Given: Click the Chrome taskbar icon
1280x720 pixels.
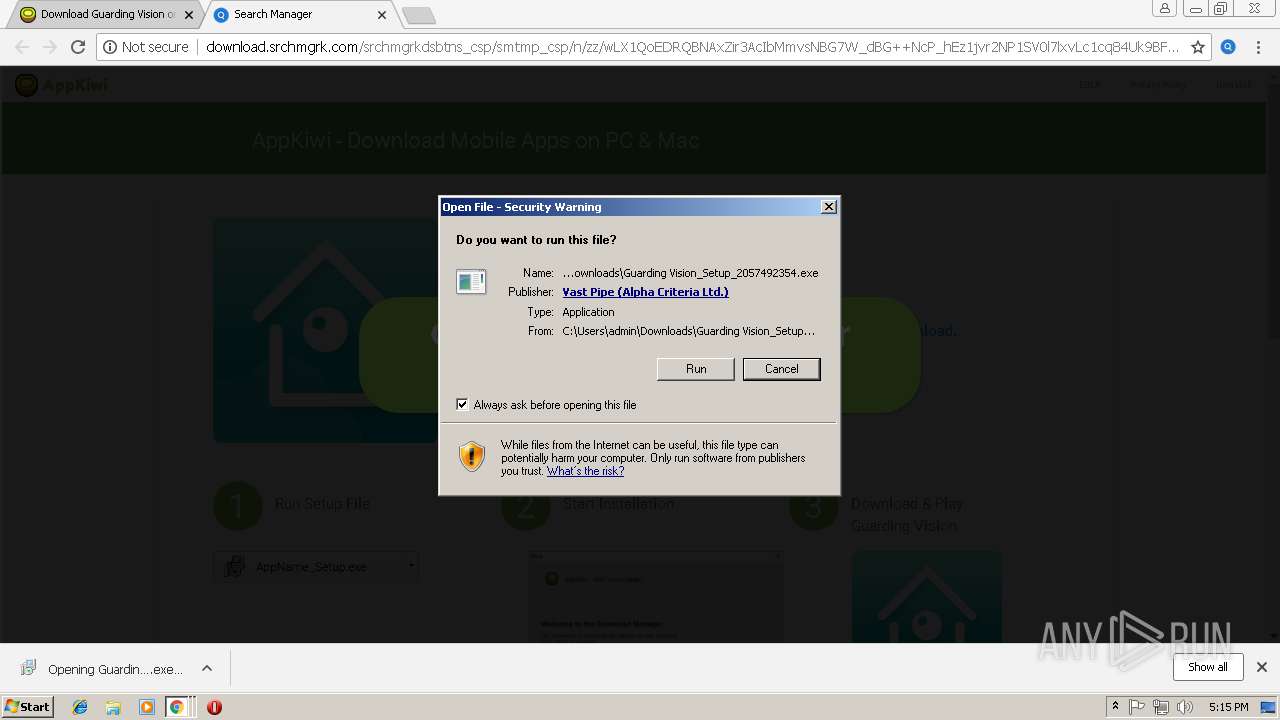Looking at the screenshot, I should (176, 707).
